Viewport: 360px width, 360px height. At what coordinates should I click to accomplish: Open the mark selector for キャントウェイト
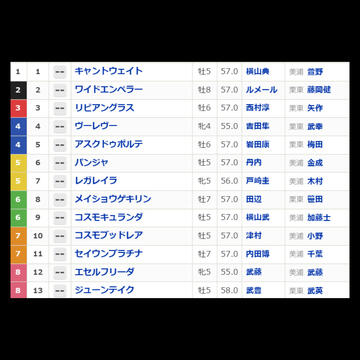point(60,72)
